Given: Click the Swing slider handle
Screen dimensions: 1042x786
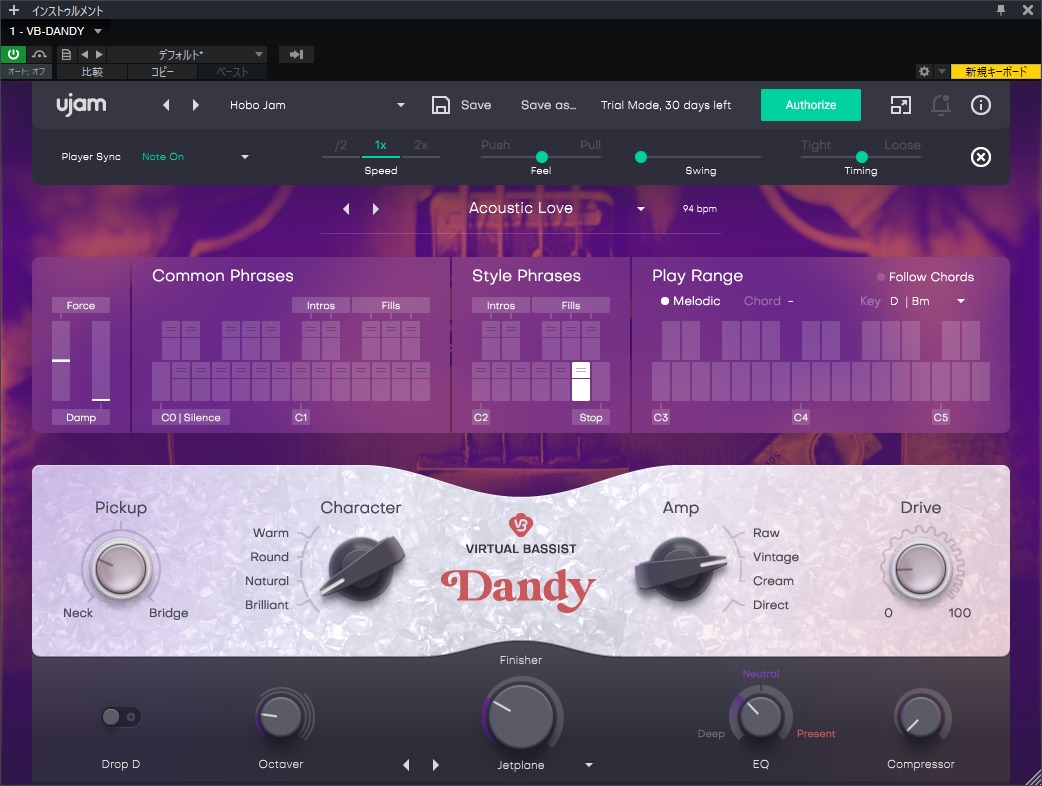Looking at the screenshot, I should (x=641, y=157).
